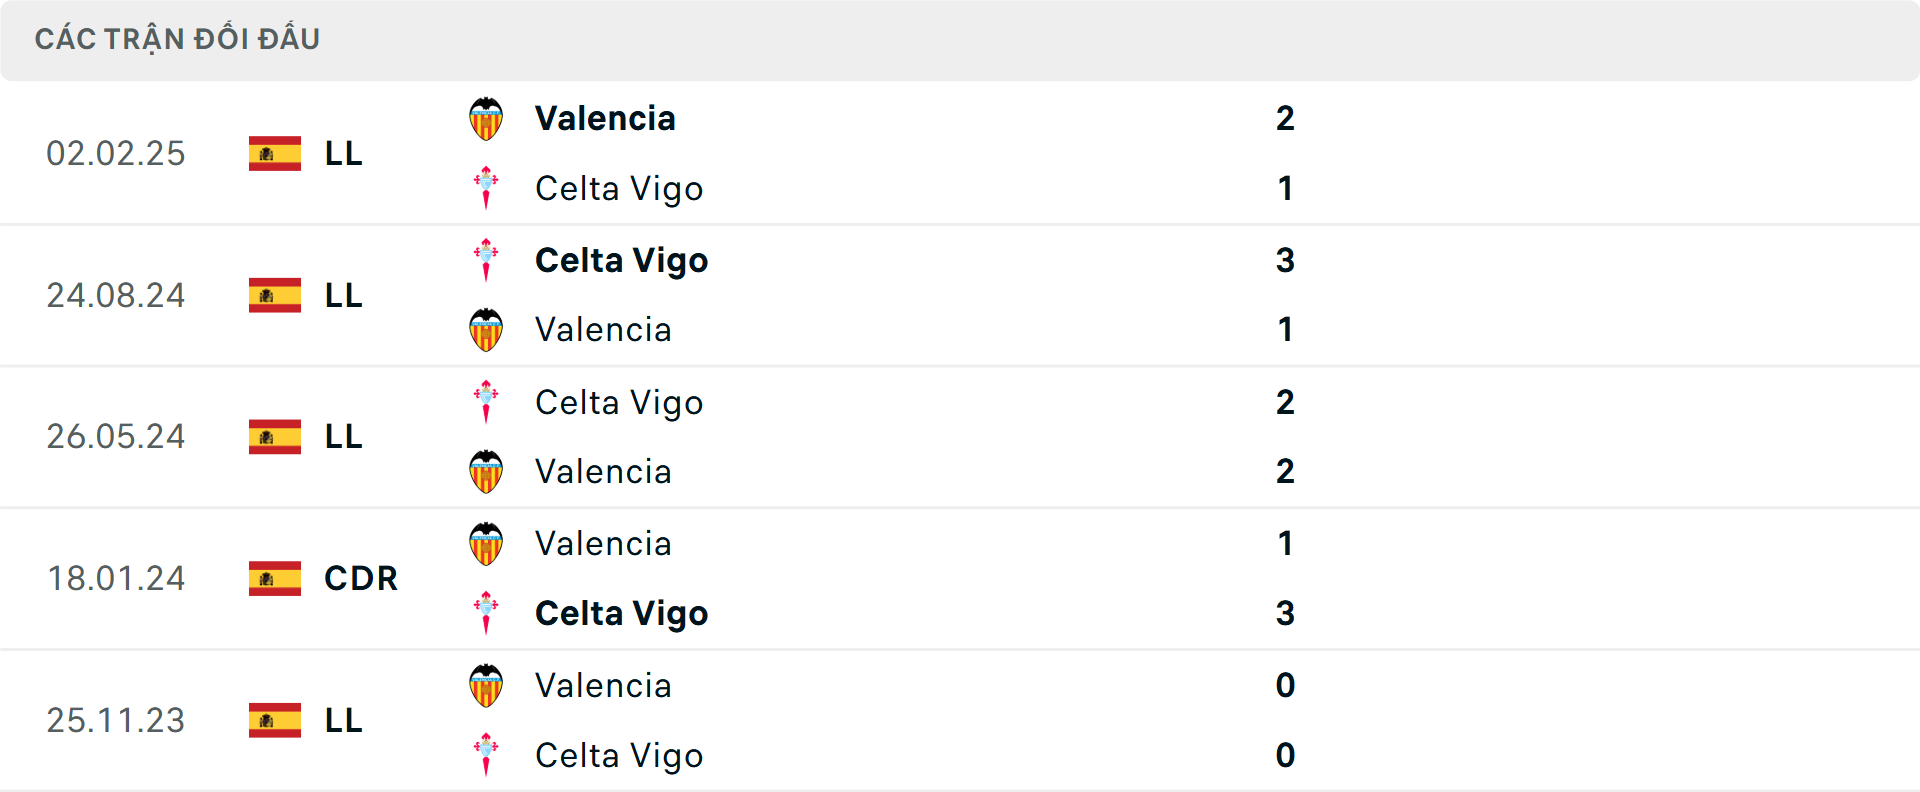Select the Spain flag next to 02.02.25
This screenshot has height=792, width=1920.
275,153
